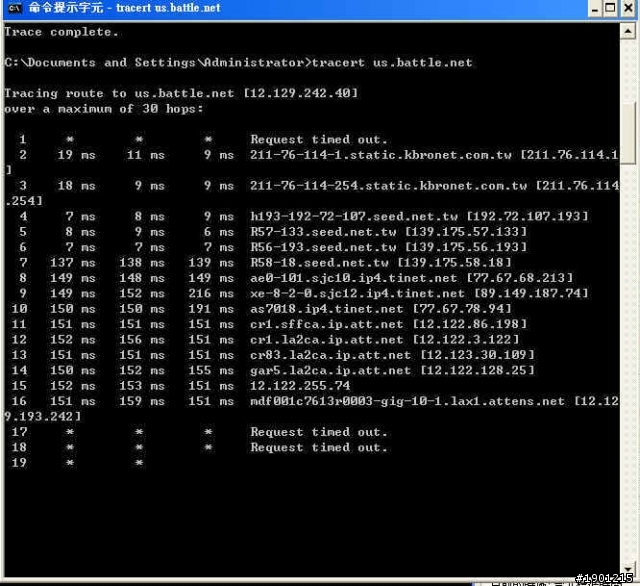Image resolution: width=640 pixels, height=586 pixels.
Task: Click host as7018.ip4.tinet.net
Action: (327, 309)
